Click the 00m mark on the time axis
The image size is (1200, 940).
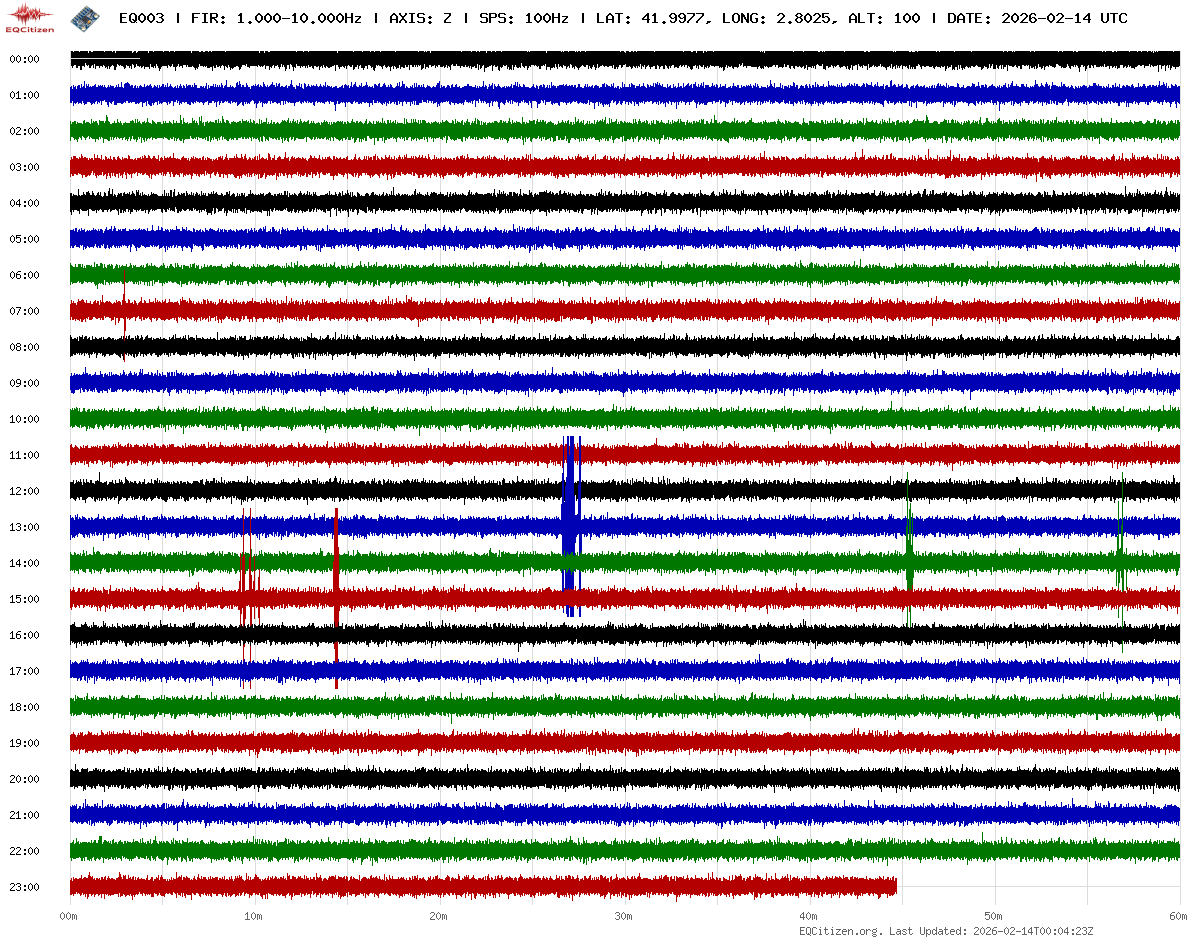(x=70, y=916)
